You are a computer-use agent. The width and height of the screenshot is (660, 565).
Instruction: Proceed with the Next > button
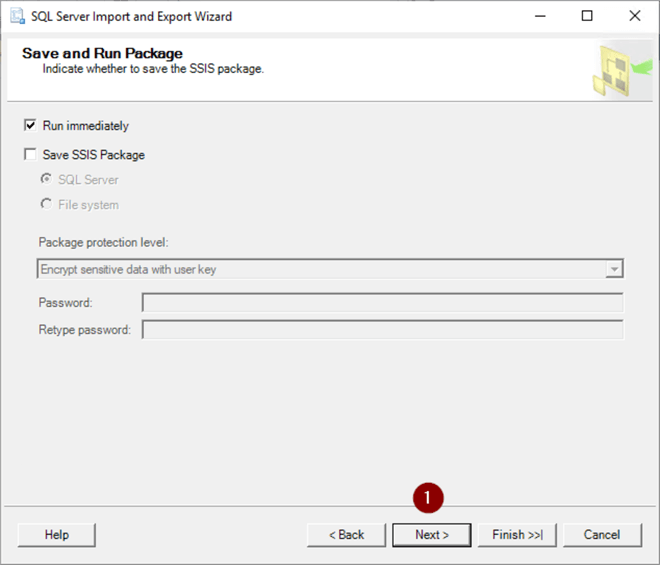432,535
